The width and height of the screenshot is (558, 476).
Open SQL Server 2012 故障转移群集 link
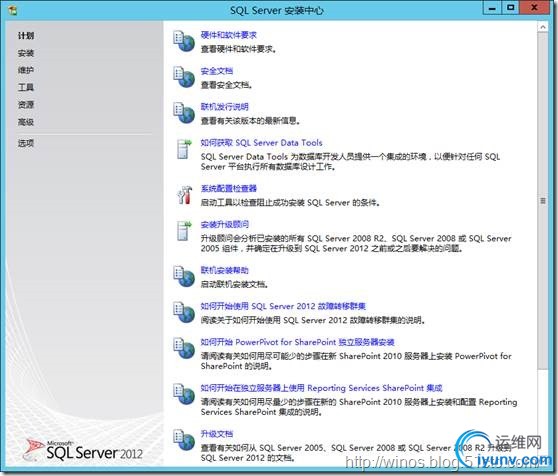pyautogui.click(x=283, y=306)
